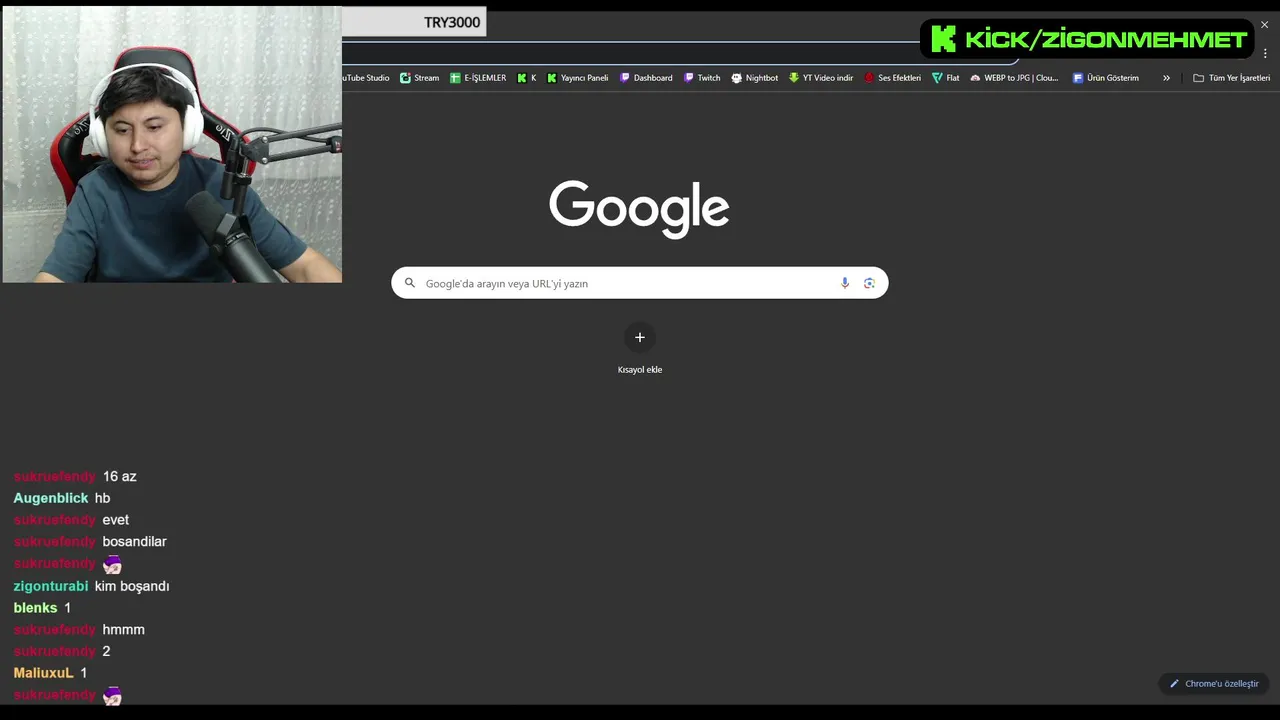
Task: Open the WEBP to JPG bookmark
Action: pyautogui.click(x=1014, y=78)
